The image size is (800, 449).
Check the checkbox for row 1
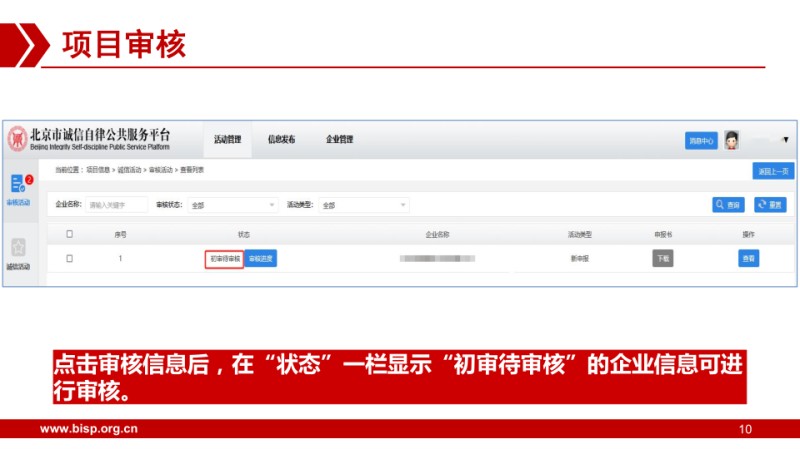[69, 258]
